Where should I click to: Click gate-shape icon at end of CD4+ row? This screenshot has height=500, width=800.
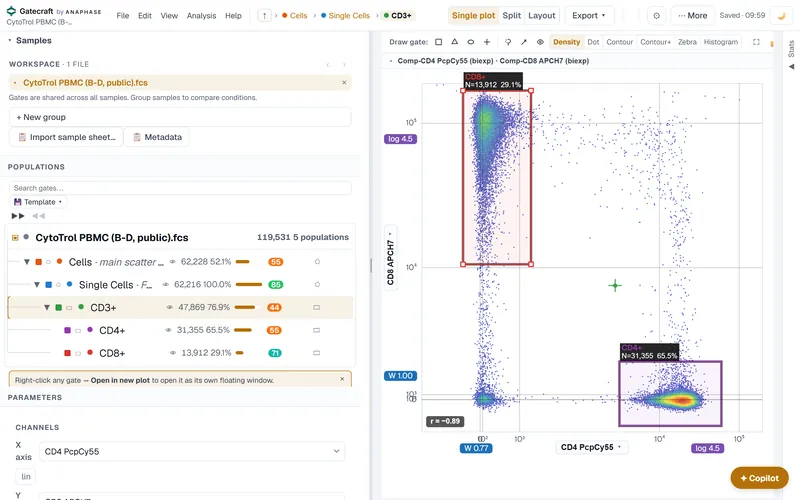[x=316, y=330]
